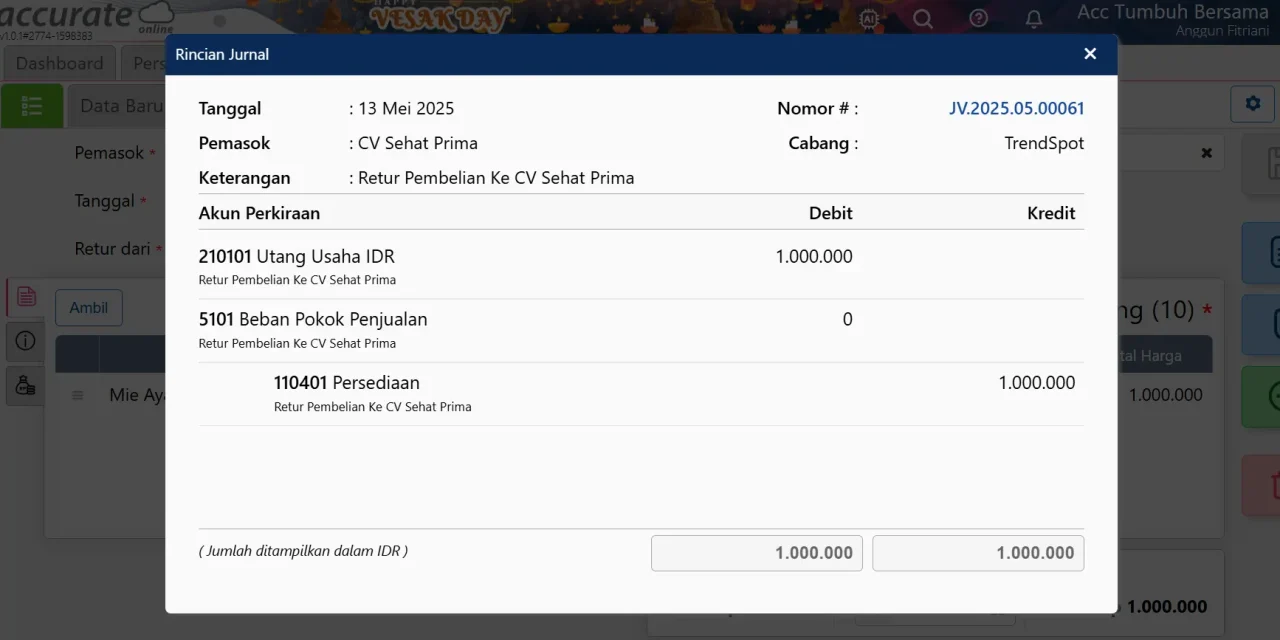Click the 5101 Beban Pokok Penjualan row

tap(641, 329)
